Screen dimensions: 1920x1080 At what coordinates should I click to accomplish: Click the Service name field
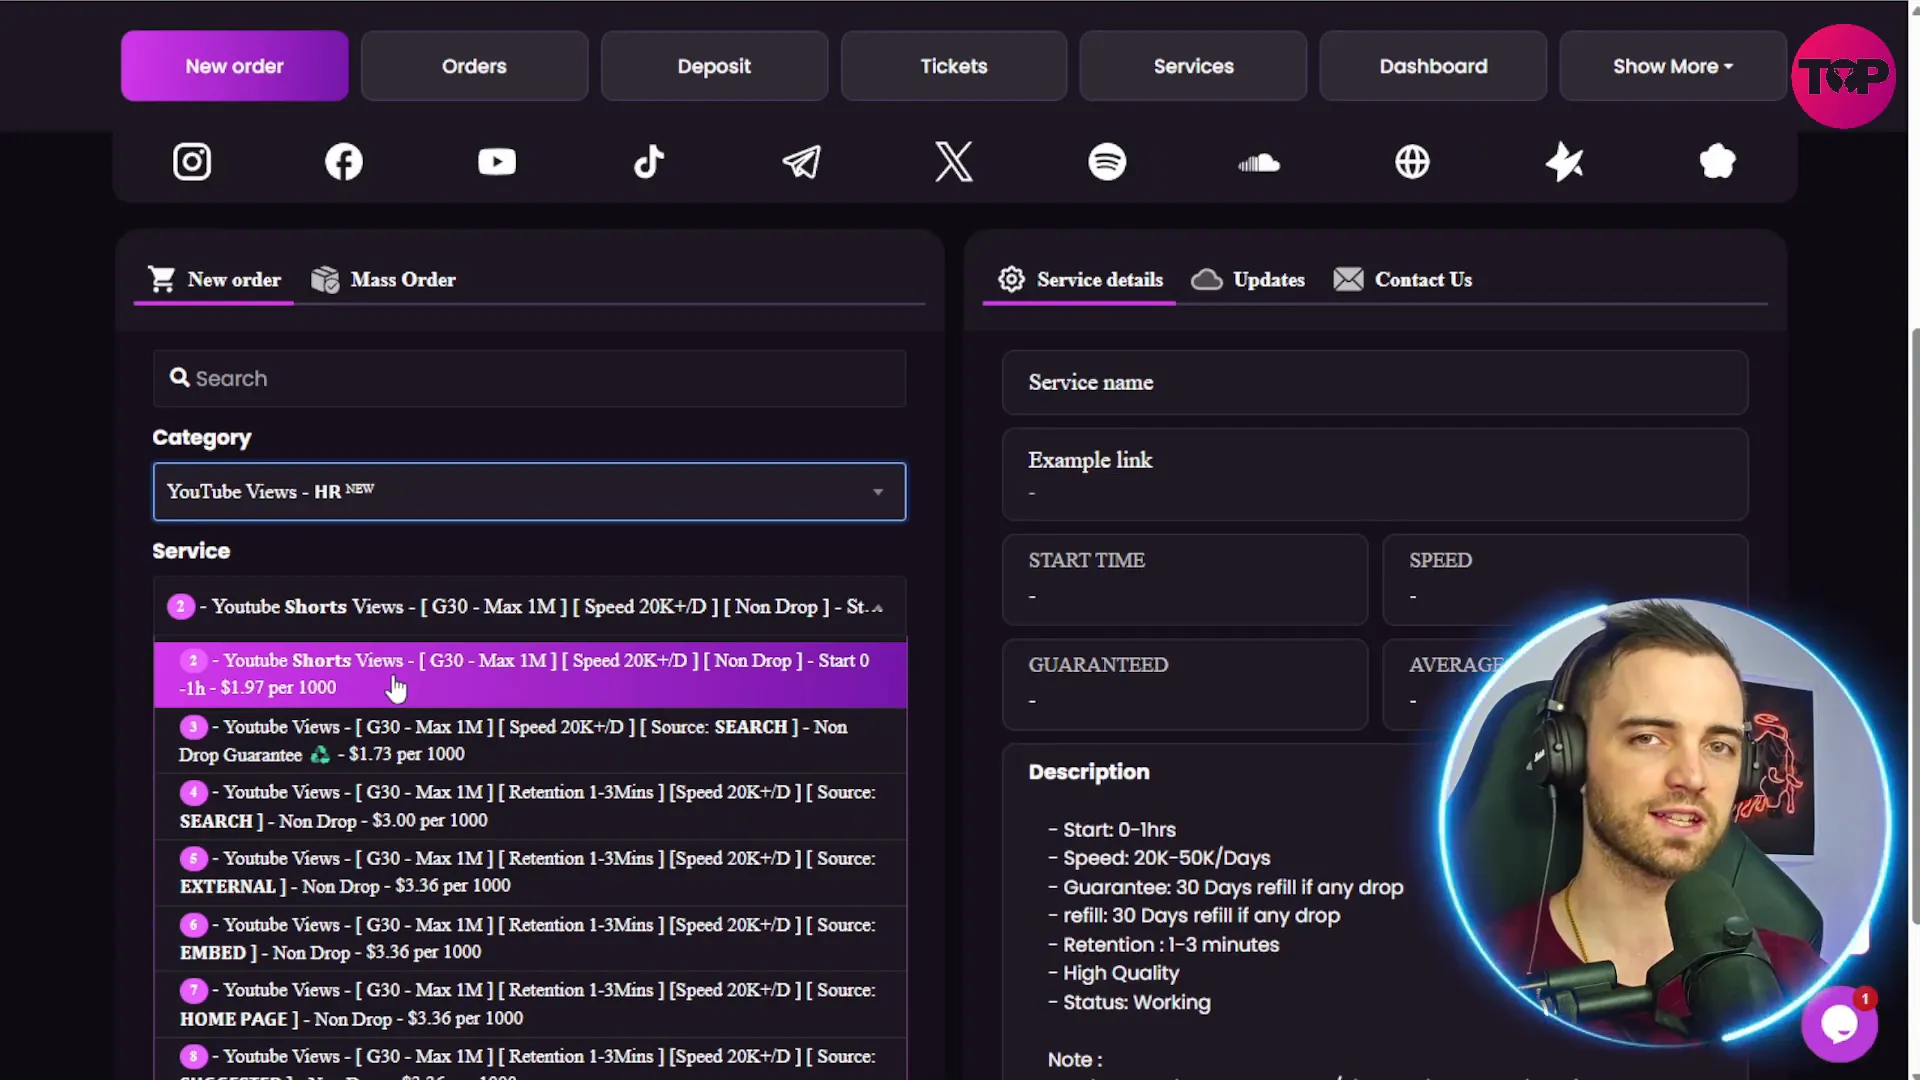[1375, 382]
